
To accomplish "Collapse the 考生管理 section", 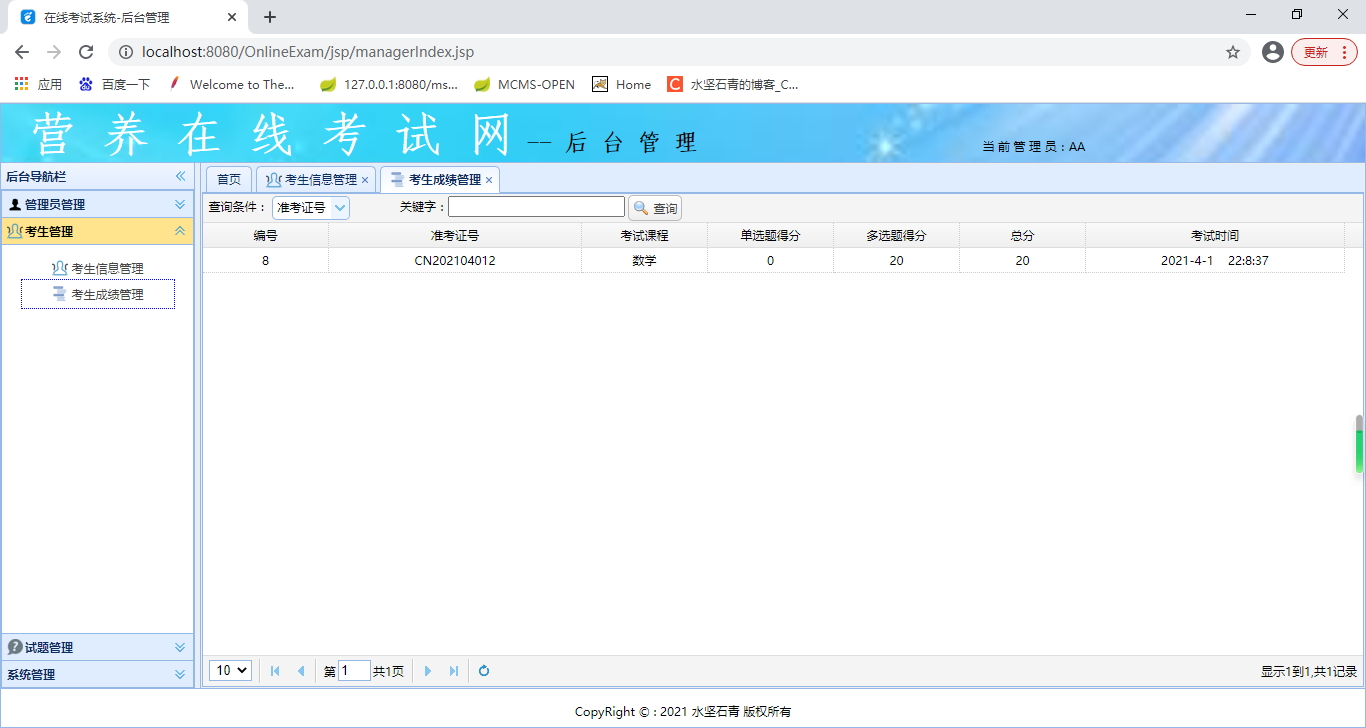I will pyautogui.click(x=181, y=230).
